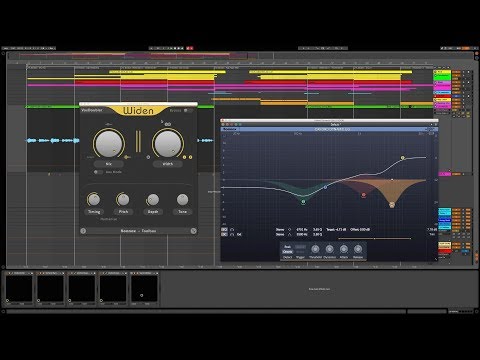Click the Tone label button
Viewport: 480px width, 360px height.
(182, 212)
